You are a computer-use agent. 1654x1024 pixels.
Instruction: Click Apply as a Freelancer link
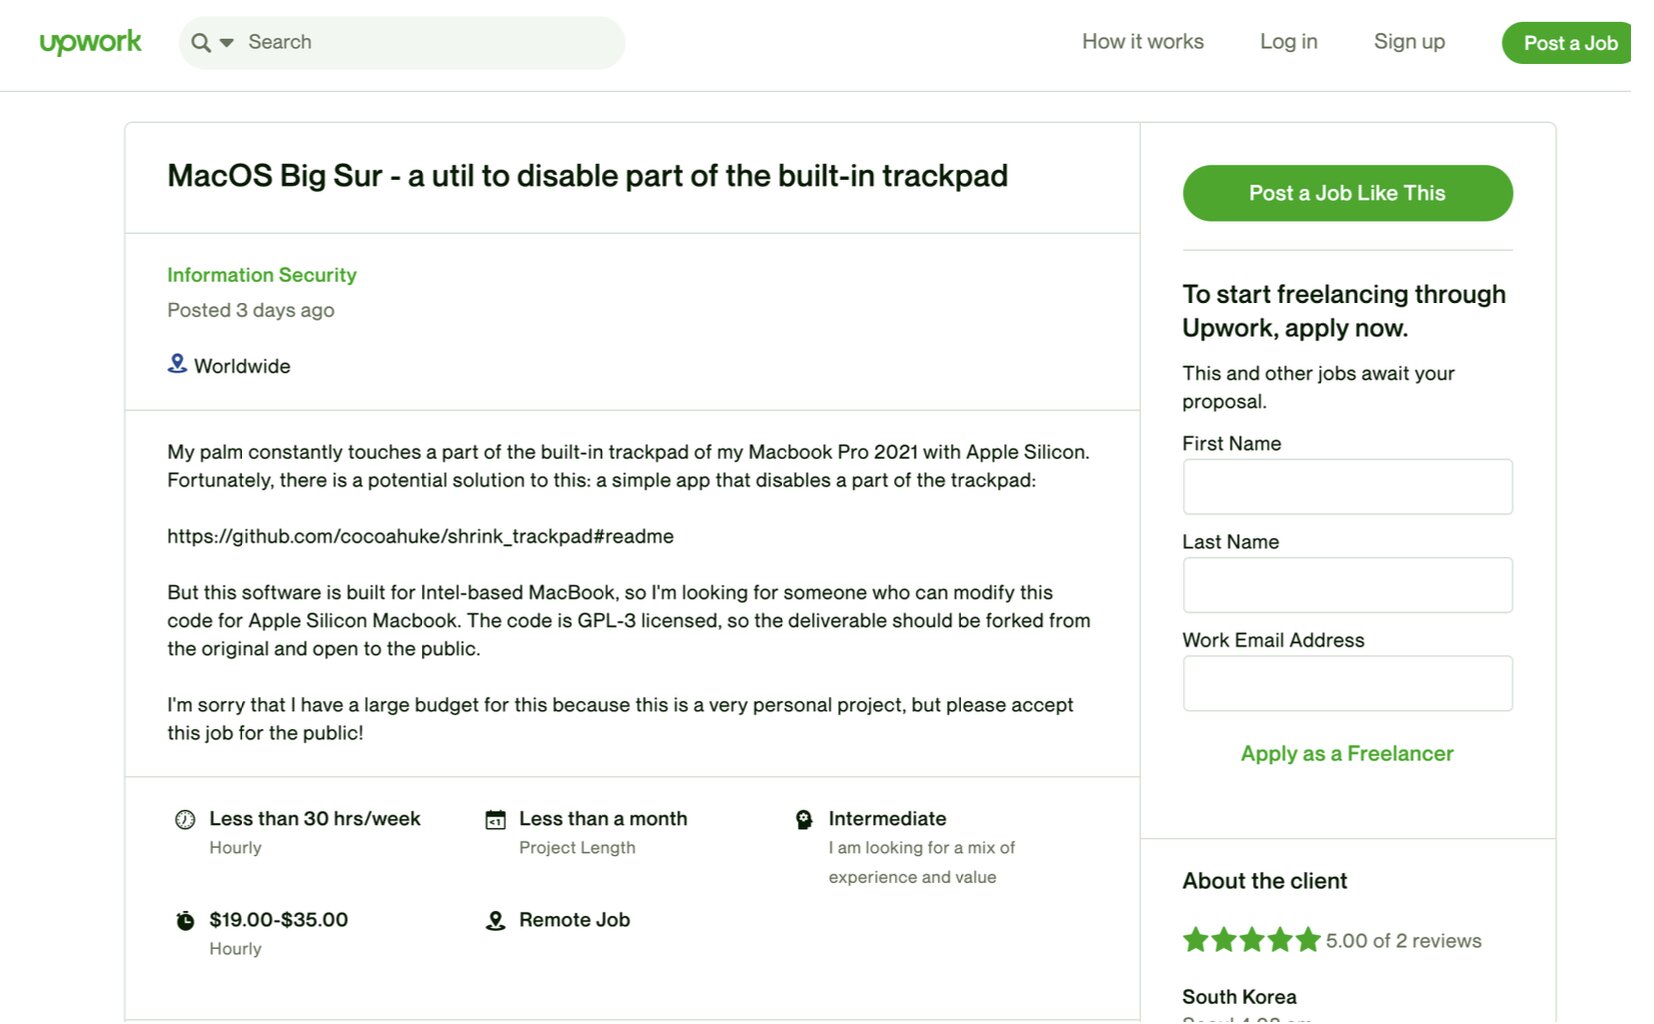point(1347,754)
